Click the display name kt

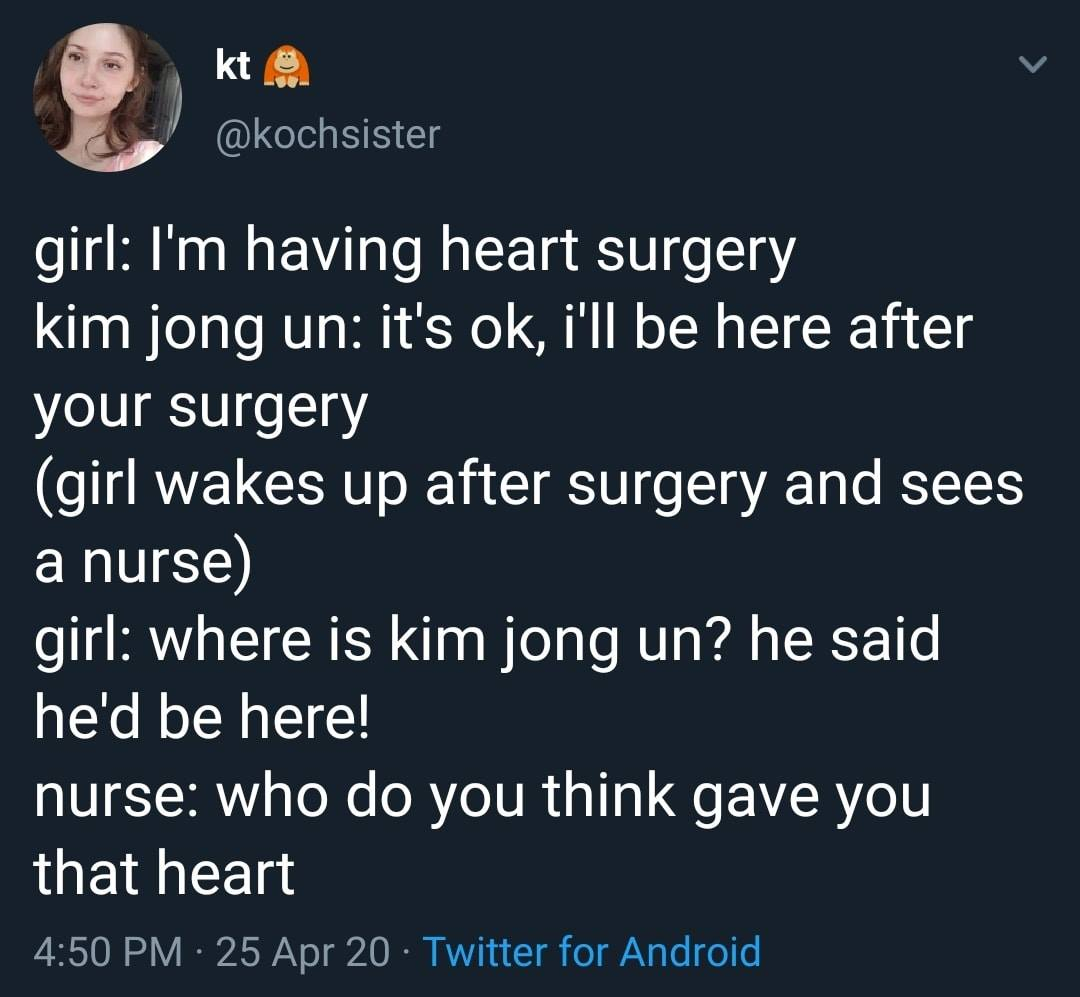232,67
